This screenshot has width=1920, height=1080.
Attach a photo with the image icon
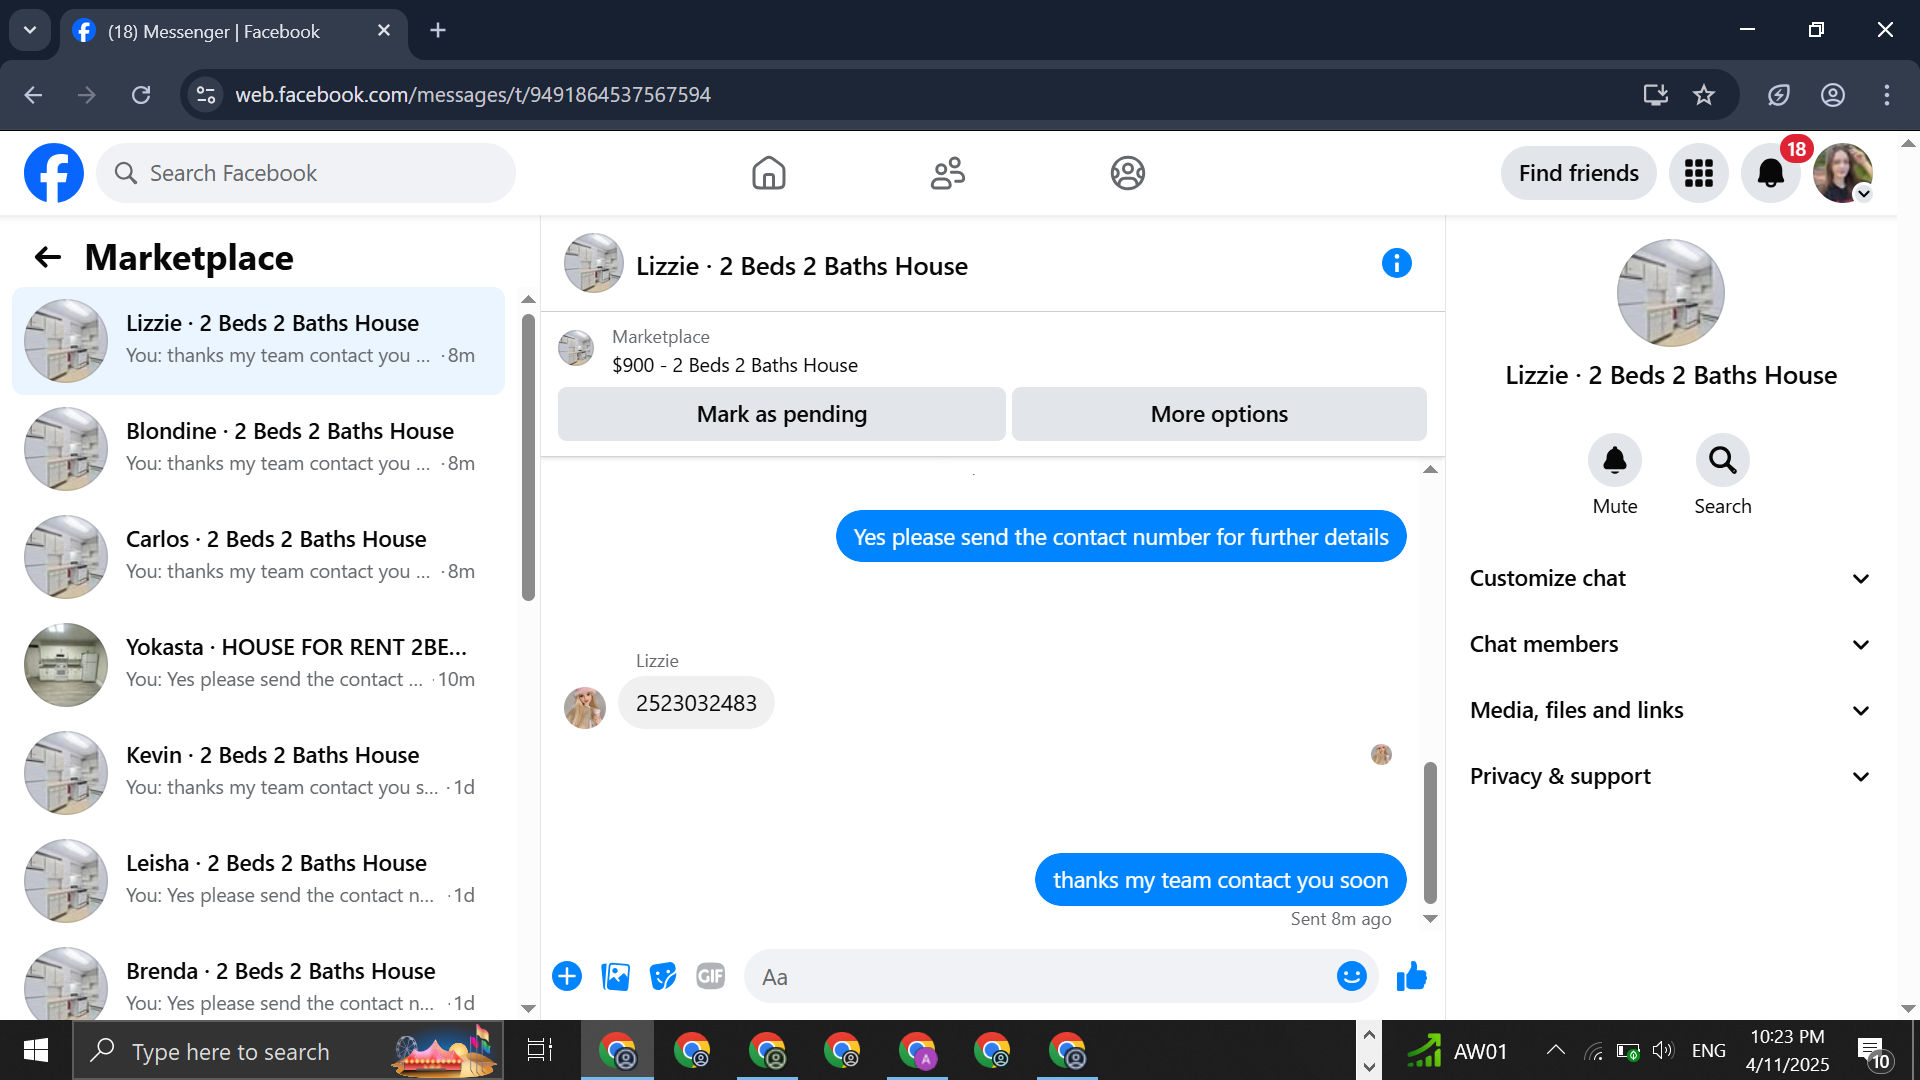[615, 976]
